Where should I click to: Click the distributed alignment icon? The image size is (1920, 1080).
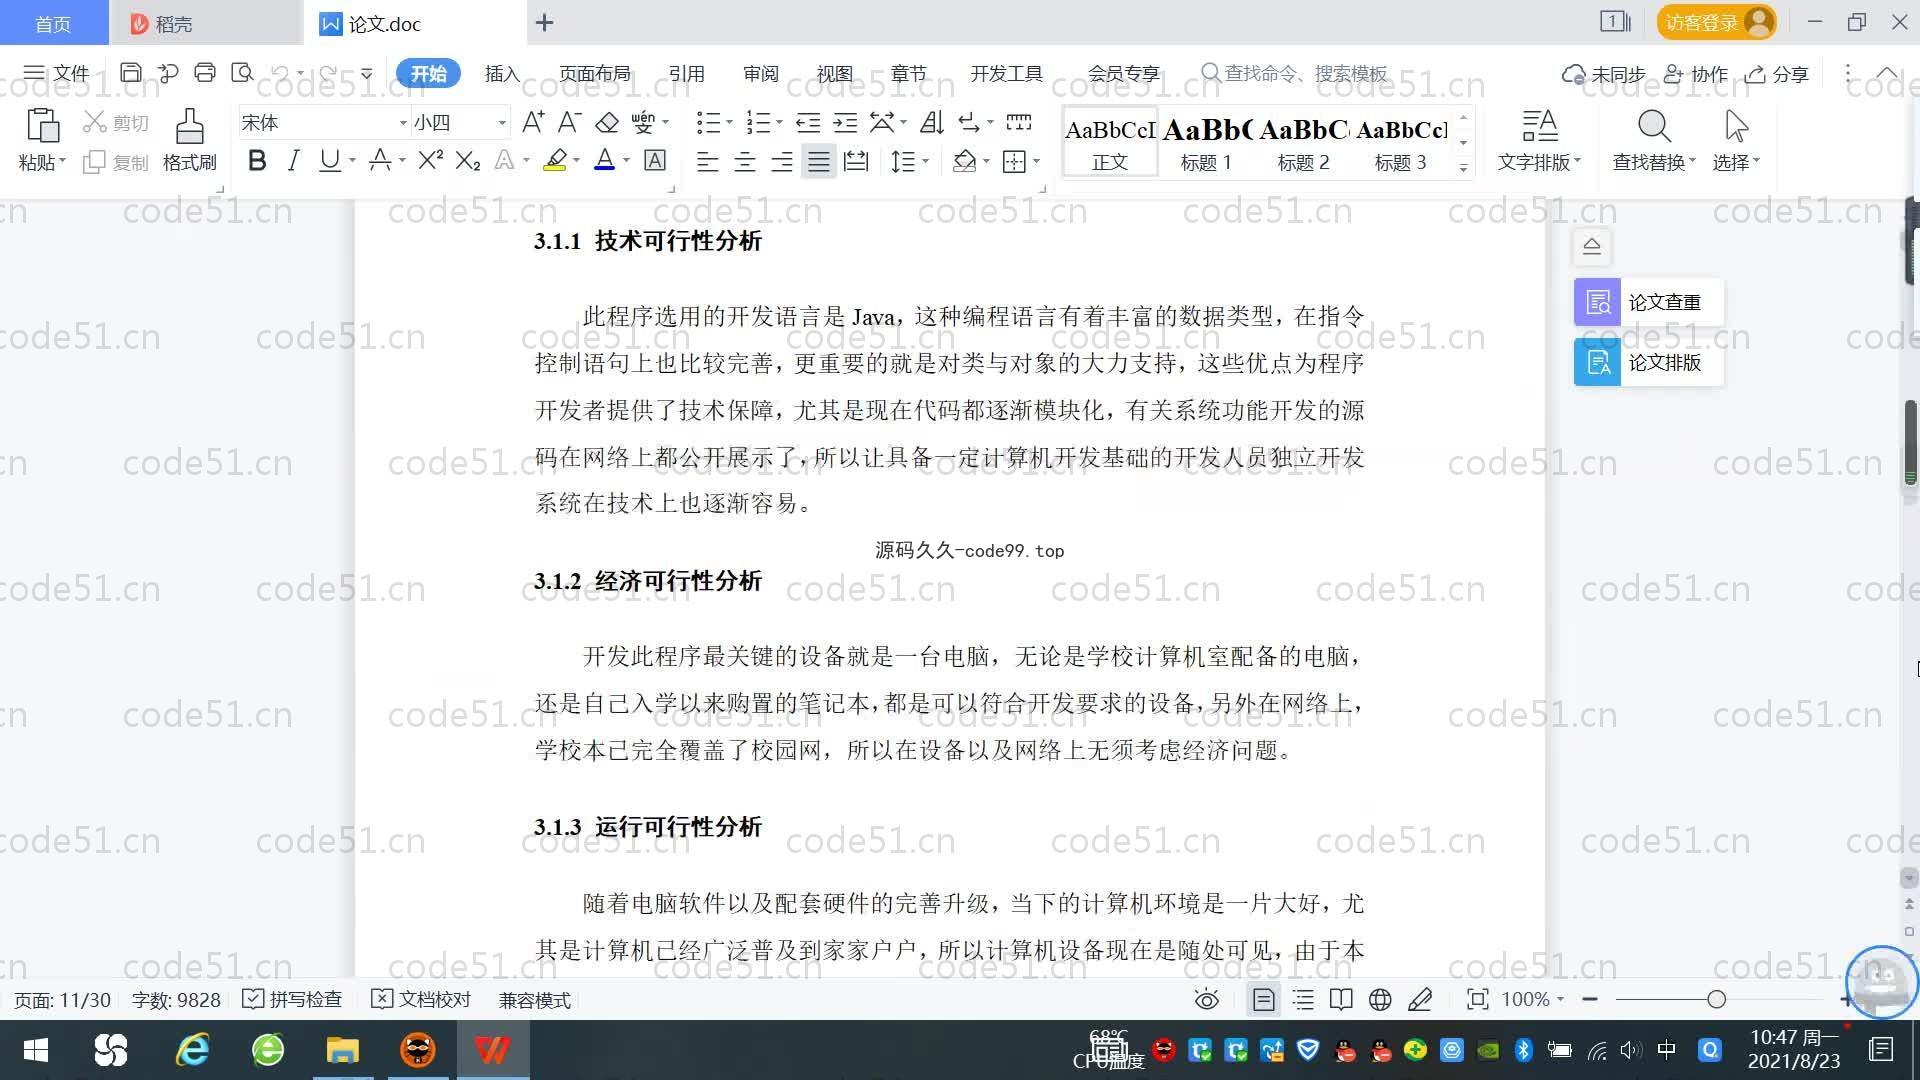[856, 161]
